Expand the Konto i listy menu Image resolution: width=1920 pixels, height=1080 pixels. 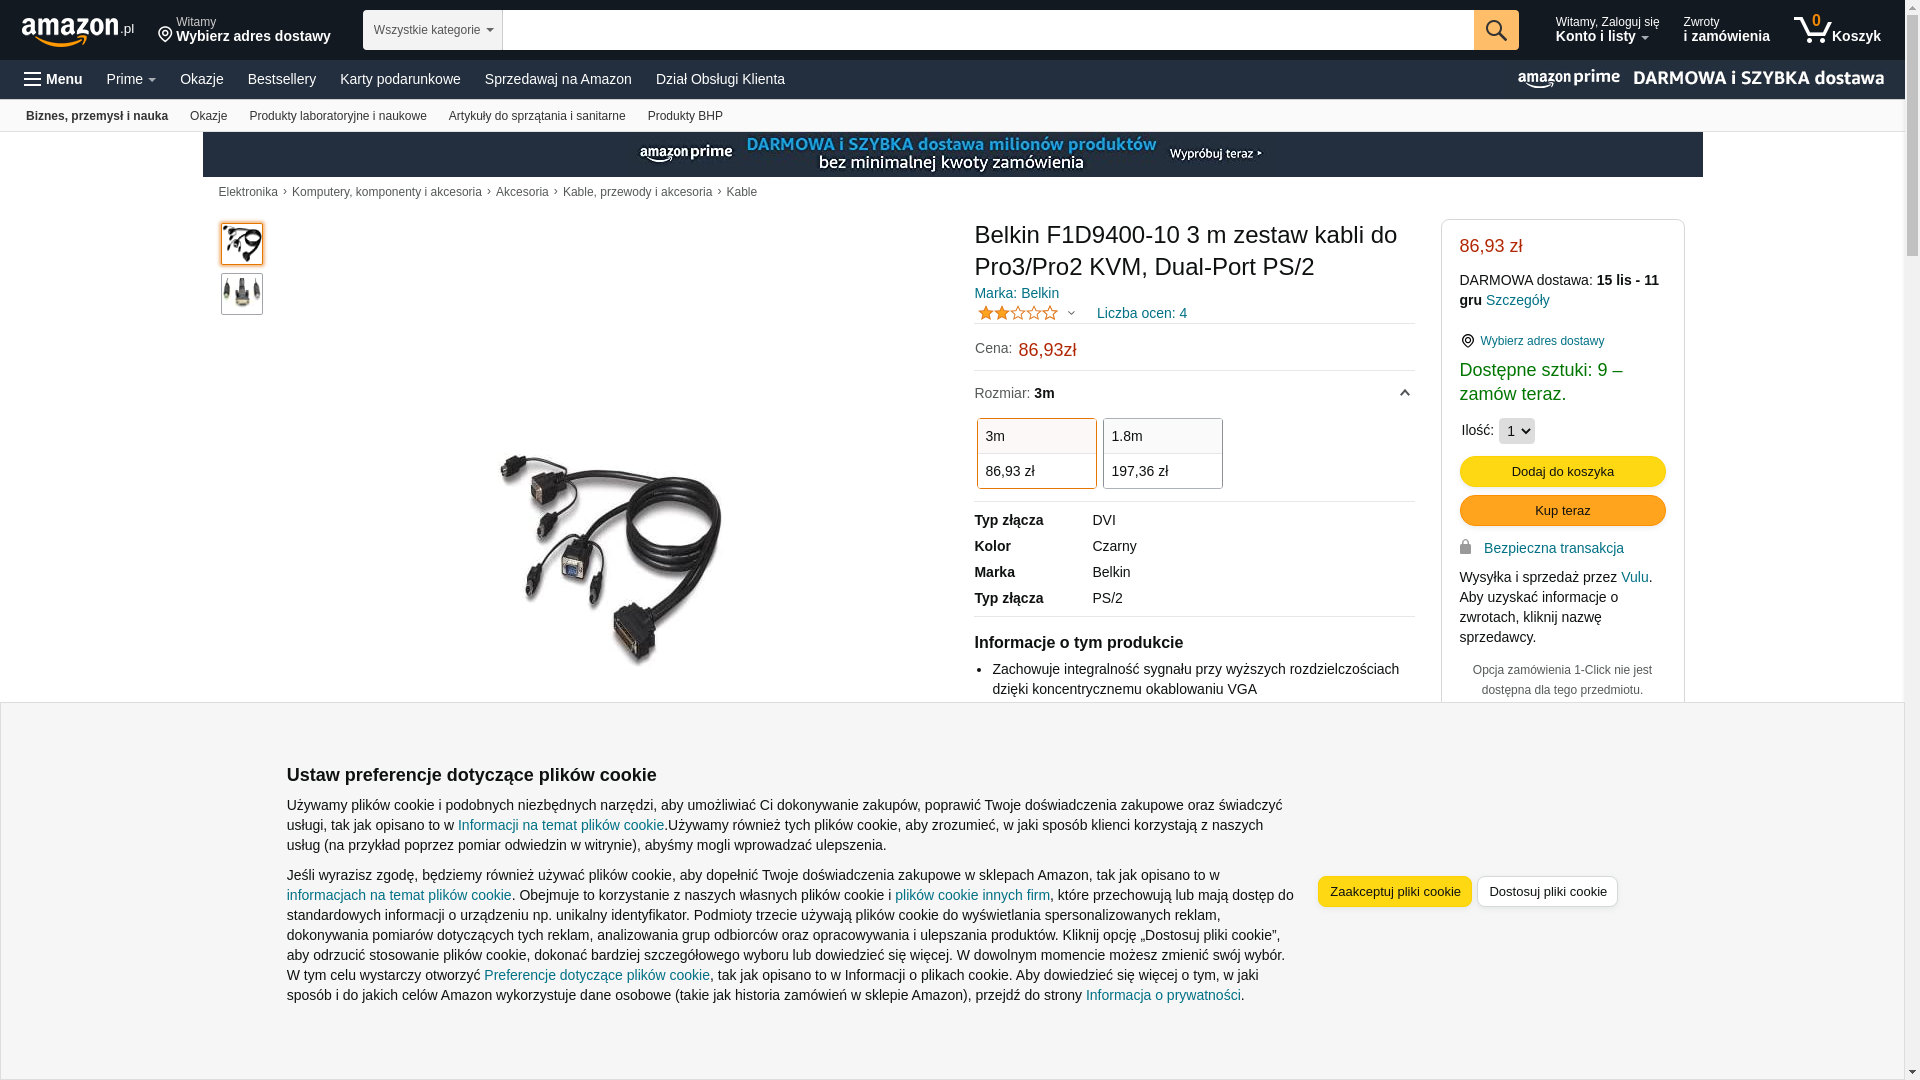[1607, 30]
